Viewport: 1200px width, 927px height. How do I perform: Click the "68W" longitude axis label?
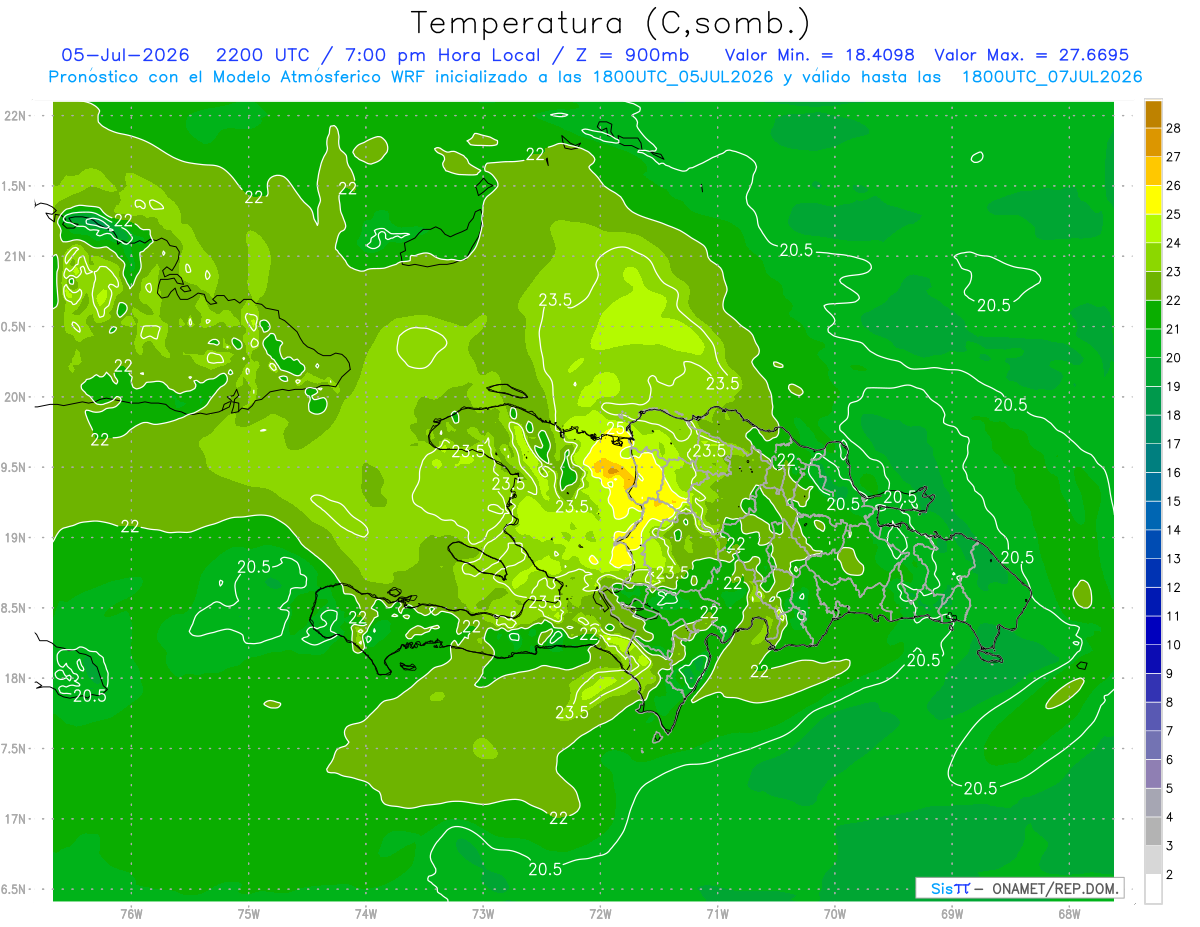tap(1069, 913)
